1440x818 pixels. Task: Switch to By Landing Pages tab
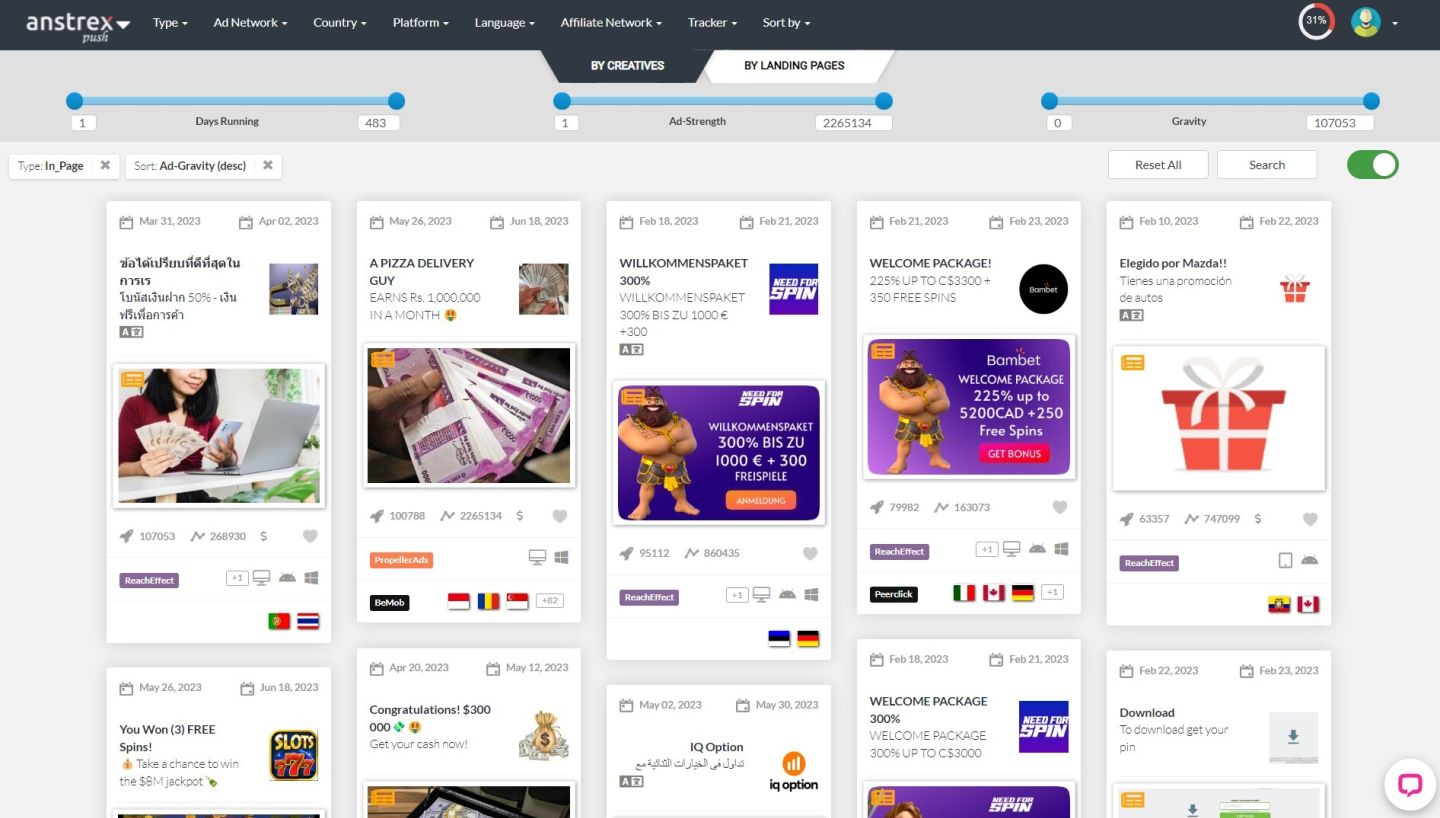[794, 66]
